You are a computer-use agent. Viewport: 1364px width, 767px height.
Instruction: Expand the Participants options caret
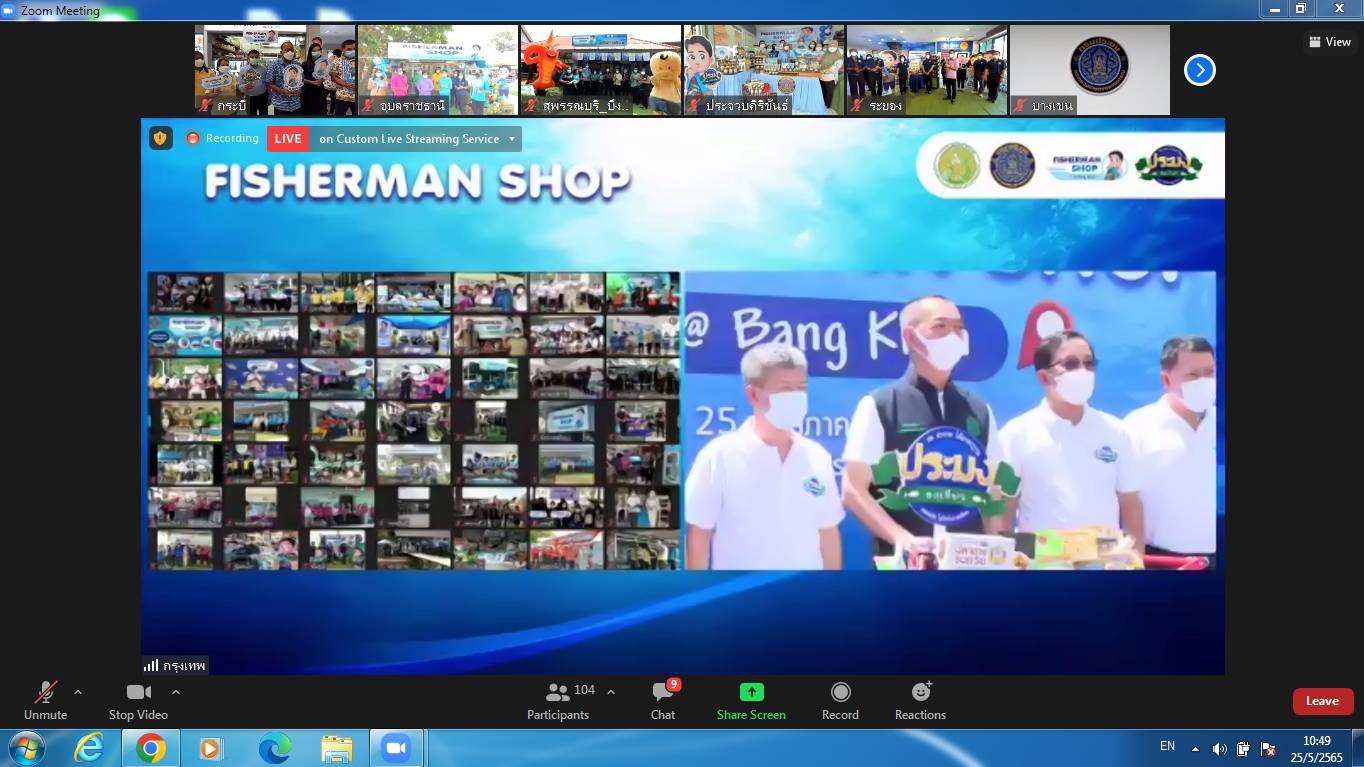(611, 692)
